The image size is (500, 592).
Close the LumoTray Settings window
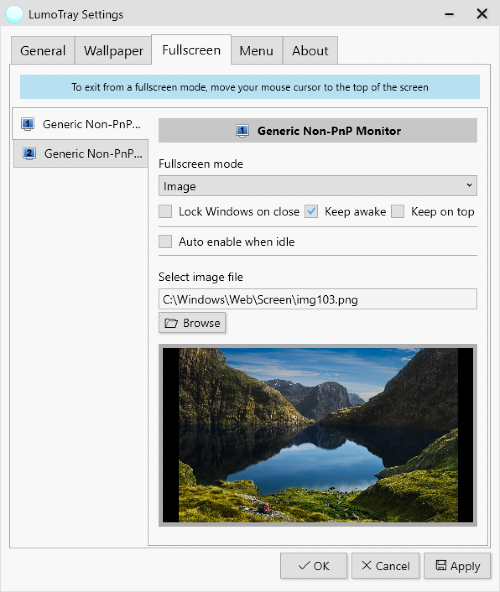(482, 14)
